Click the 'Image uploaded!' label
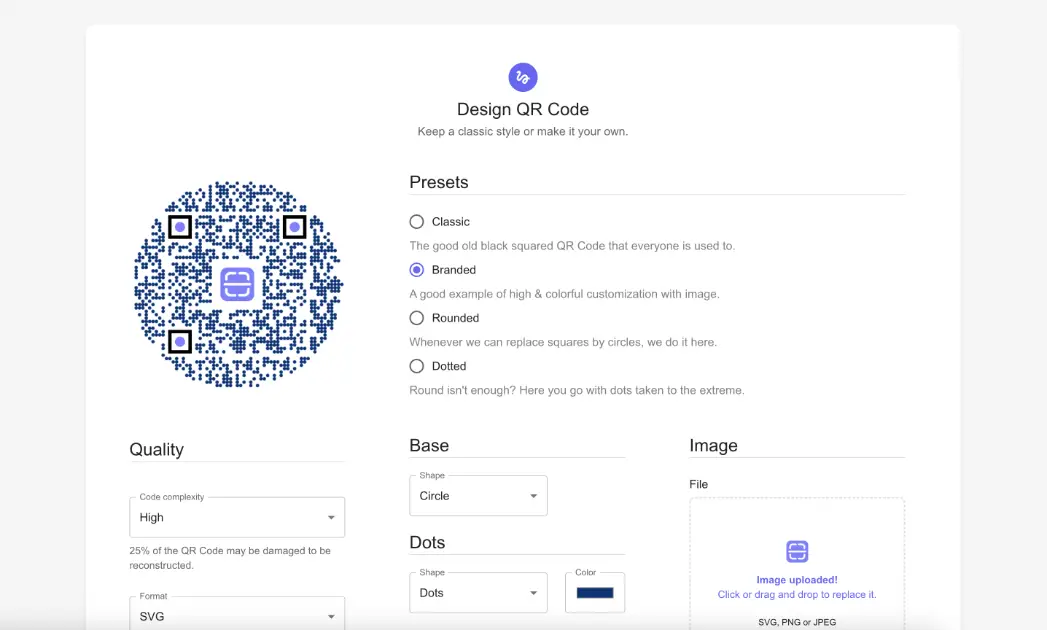The width and height of the screenshot is (1047, 630). (x=796, y=580)
